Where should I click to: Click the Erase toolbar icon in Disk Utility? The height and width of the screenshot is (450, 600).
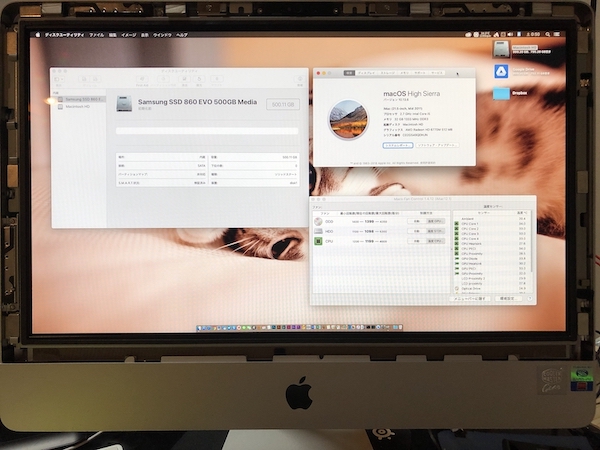(184, 80)
